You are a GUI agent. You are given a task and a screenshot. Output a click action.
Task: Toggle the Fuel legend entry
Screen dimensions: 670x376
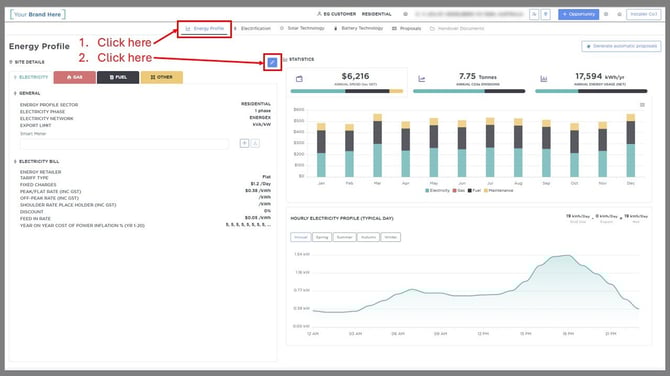coord(474,191)
